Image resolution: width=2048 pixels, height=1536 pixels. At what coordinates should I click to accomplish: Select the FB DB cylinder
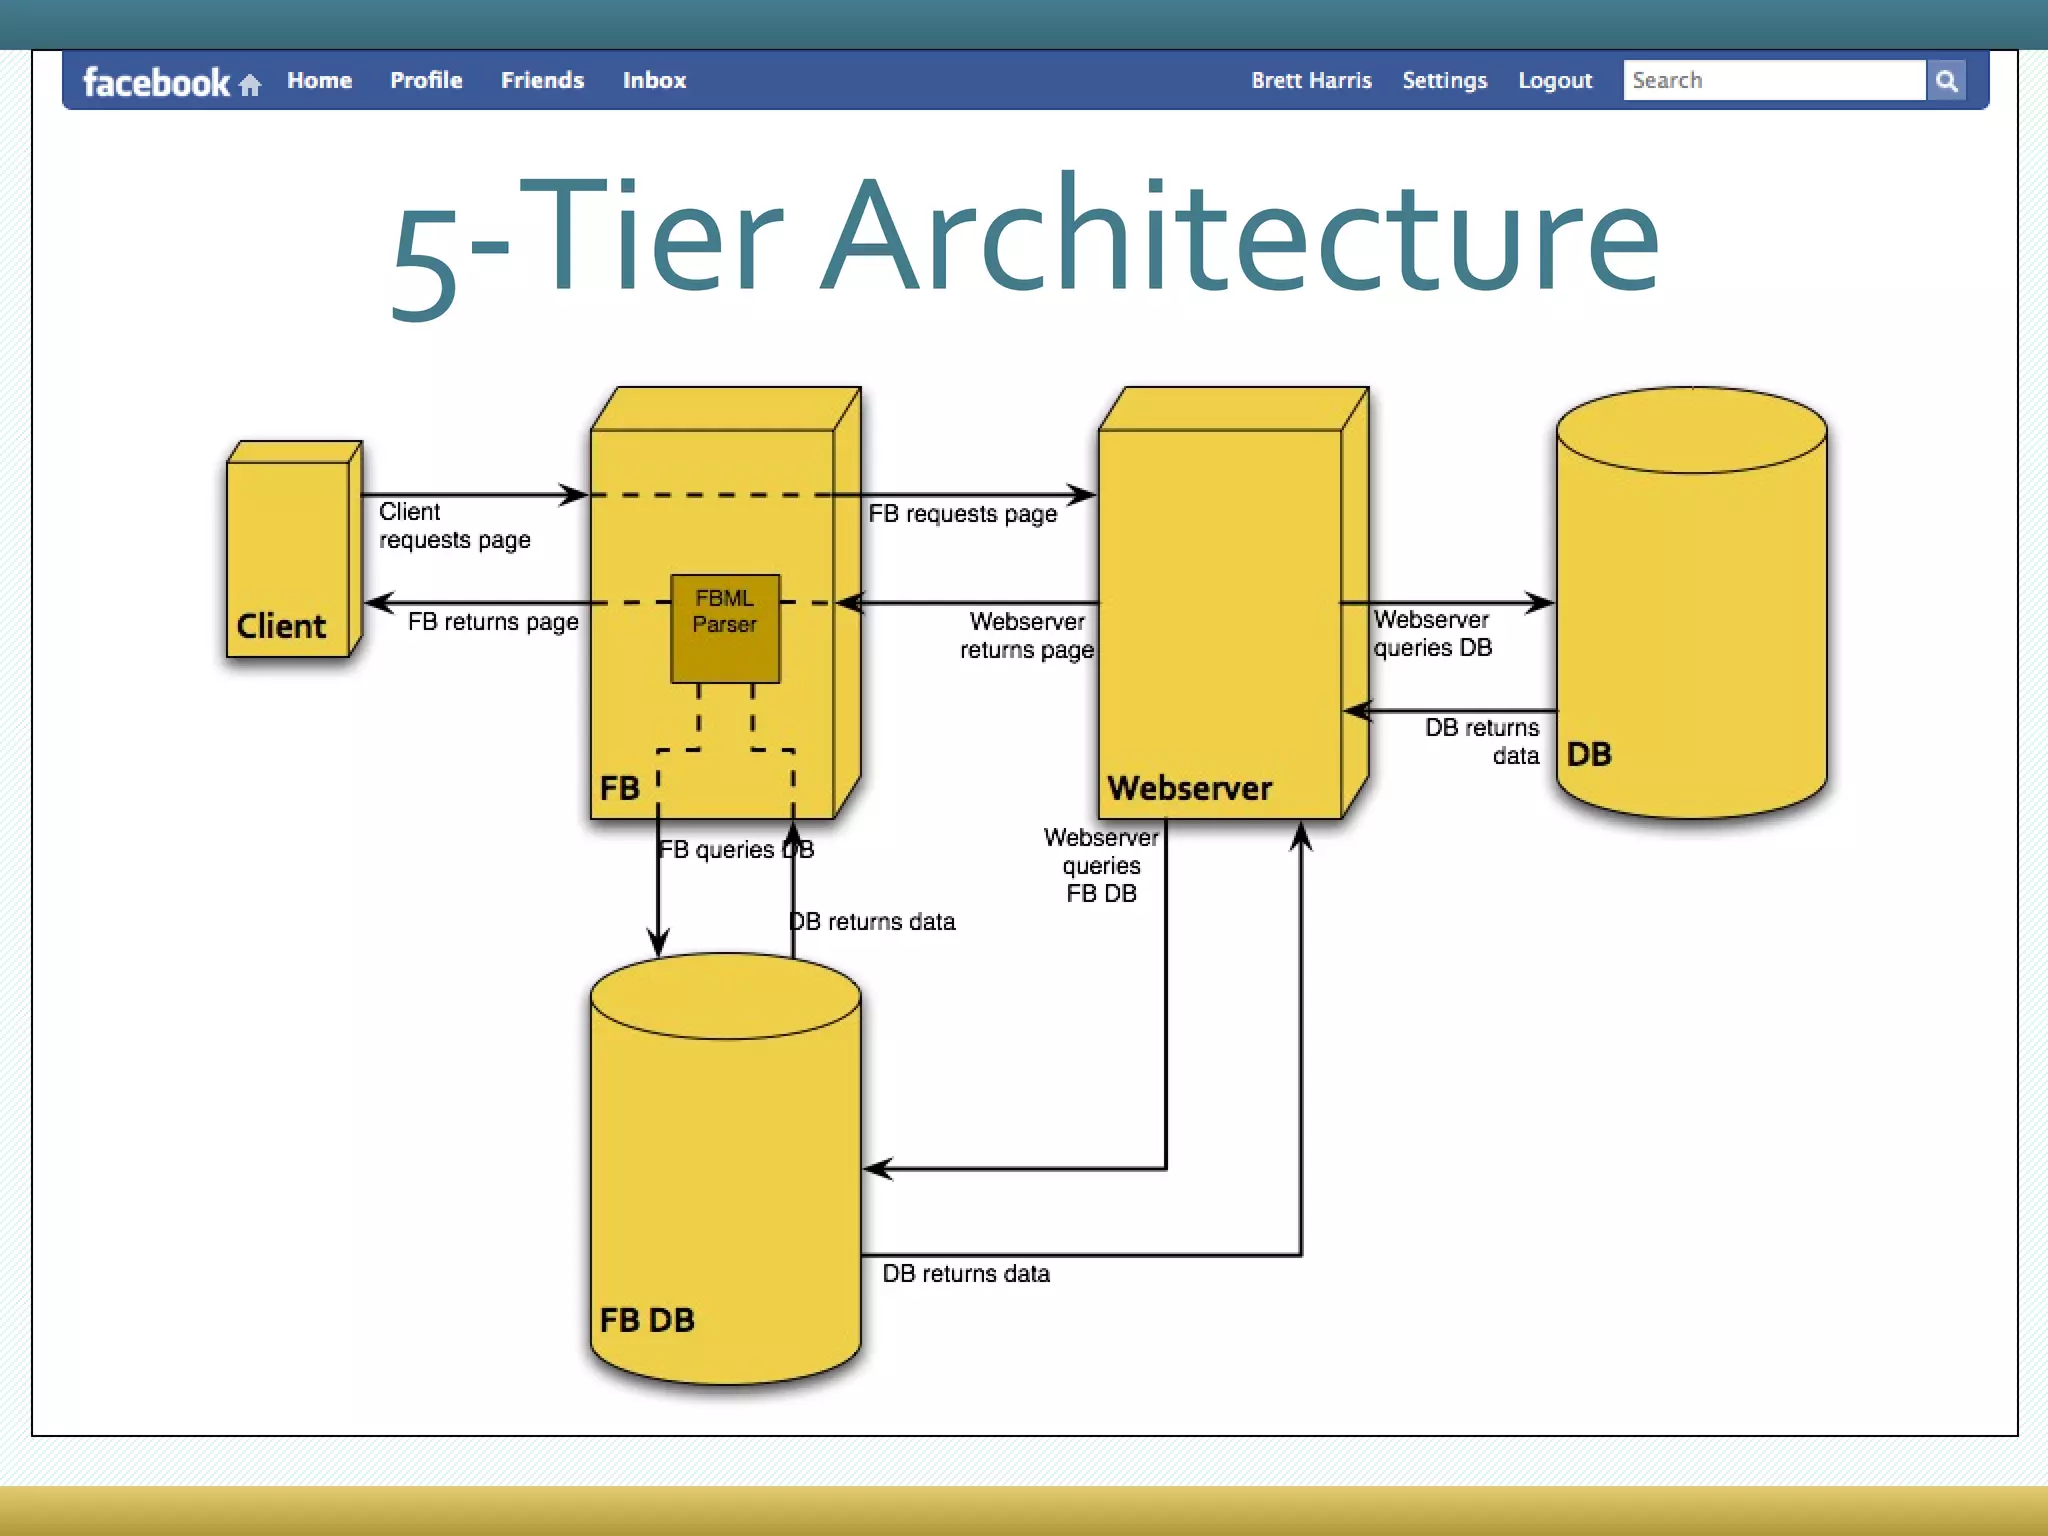click(725, 1170)
